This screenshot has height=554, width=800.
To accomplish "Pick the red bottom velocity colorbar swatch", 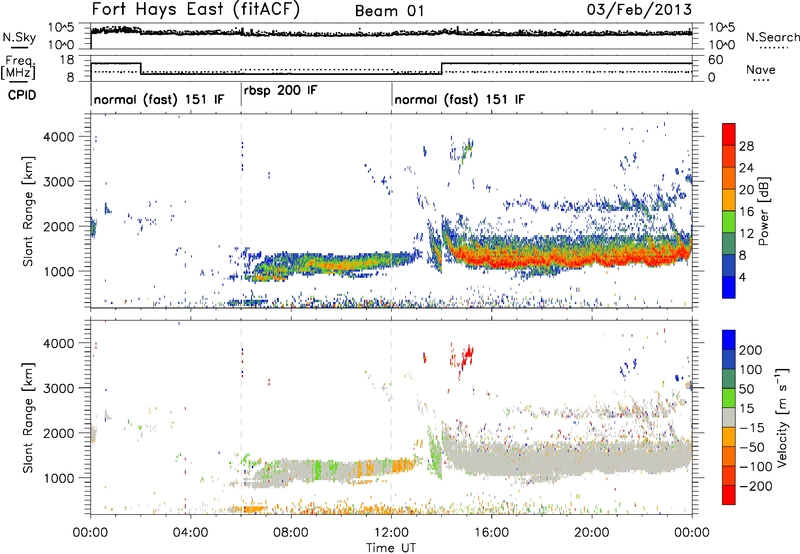I will [729, 495].
